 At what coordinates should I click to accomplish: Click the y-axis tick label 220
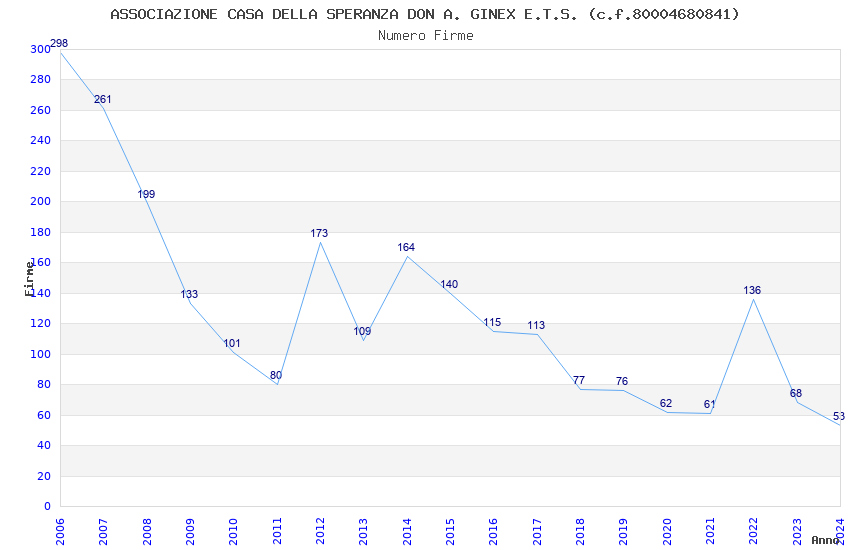(40, 171)
